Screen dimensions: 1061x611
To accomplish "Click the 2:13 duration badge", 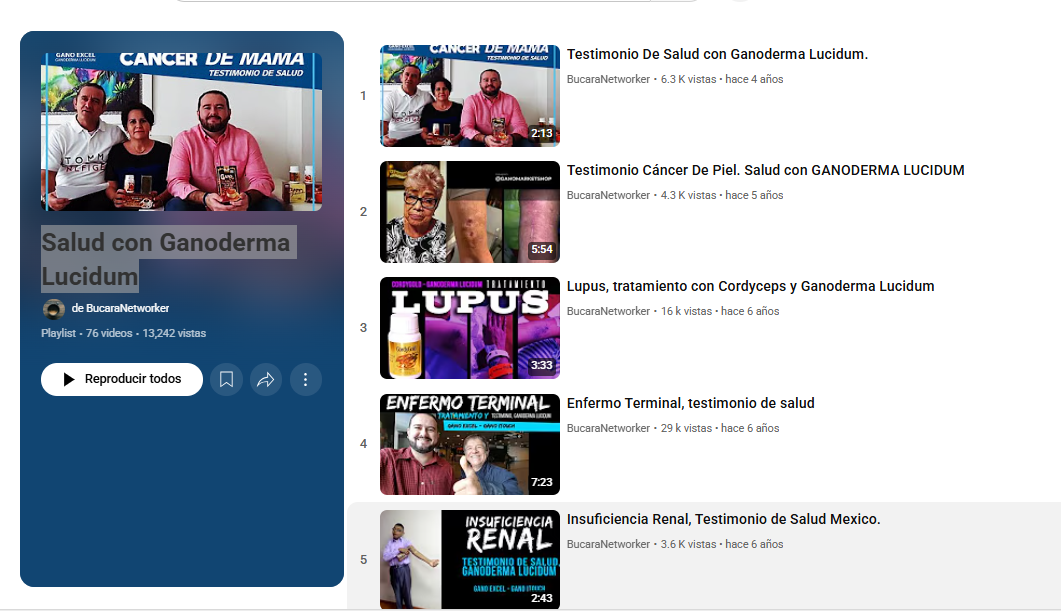I will (541, 133).
